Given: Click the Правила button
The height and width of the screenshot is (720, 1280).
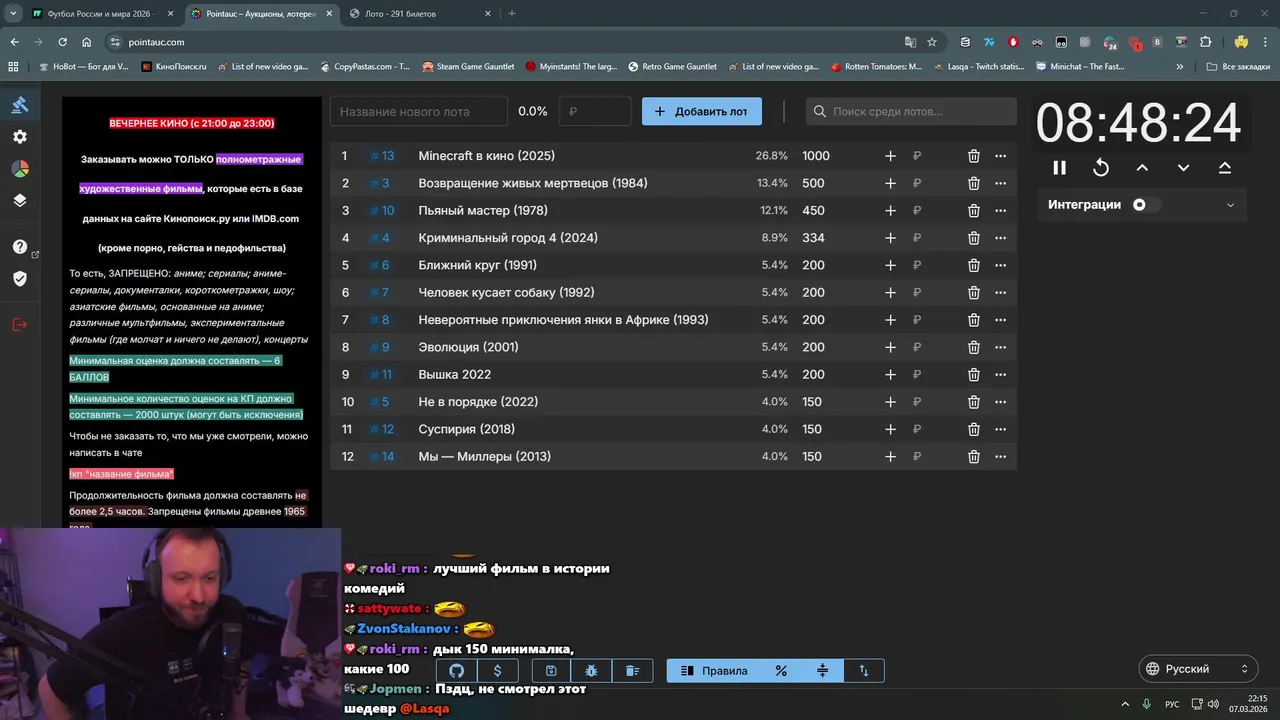Looking at the screenshot, I should 714,671.
